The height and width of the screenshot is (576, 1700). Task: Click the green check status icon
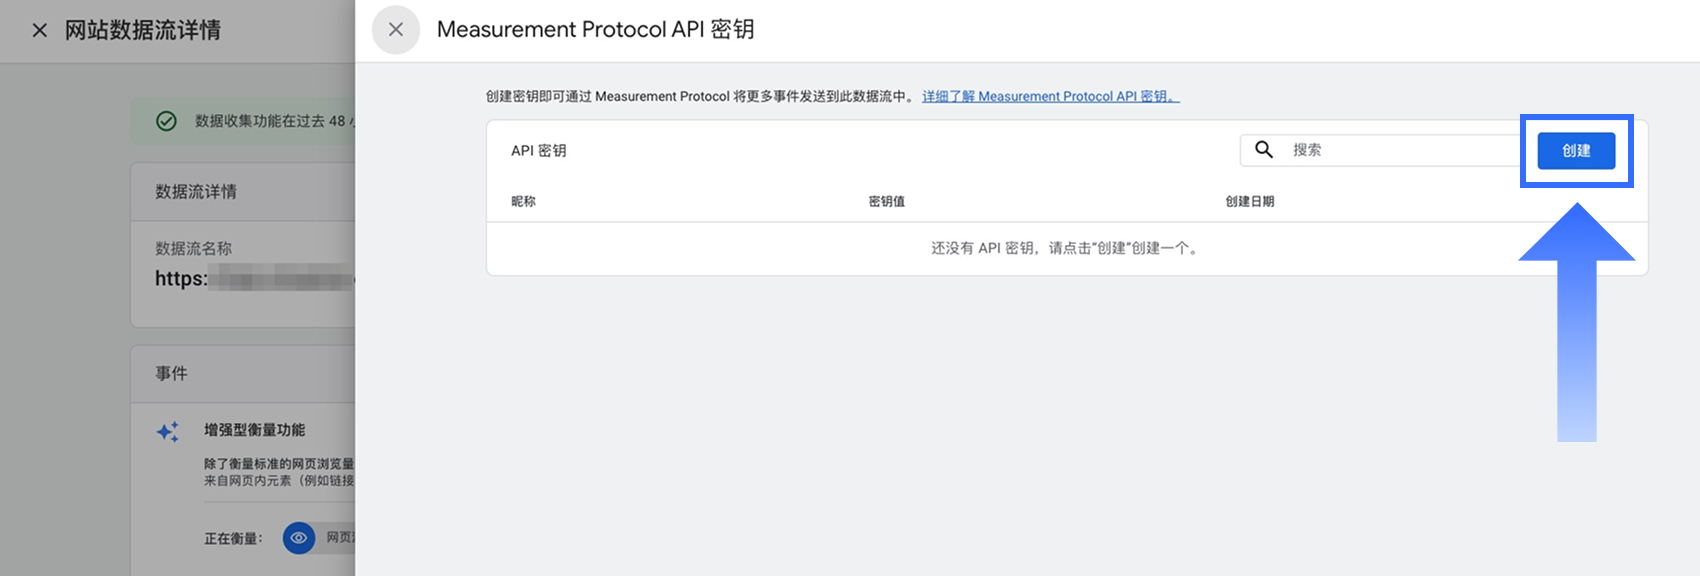coord(166,121)
